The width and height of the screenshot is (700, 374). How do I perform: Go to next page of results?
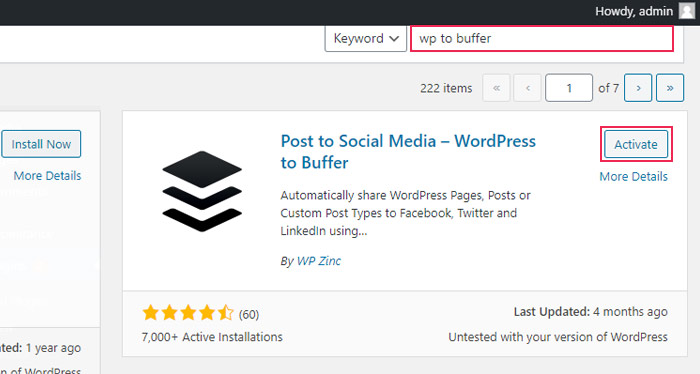pos(638,88)
